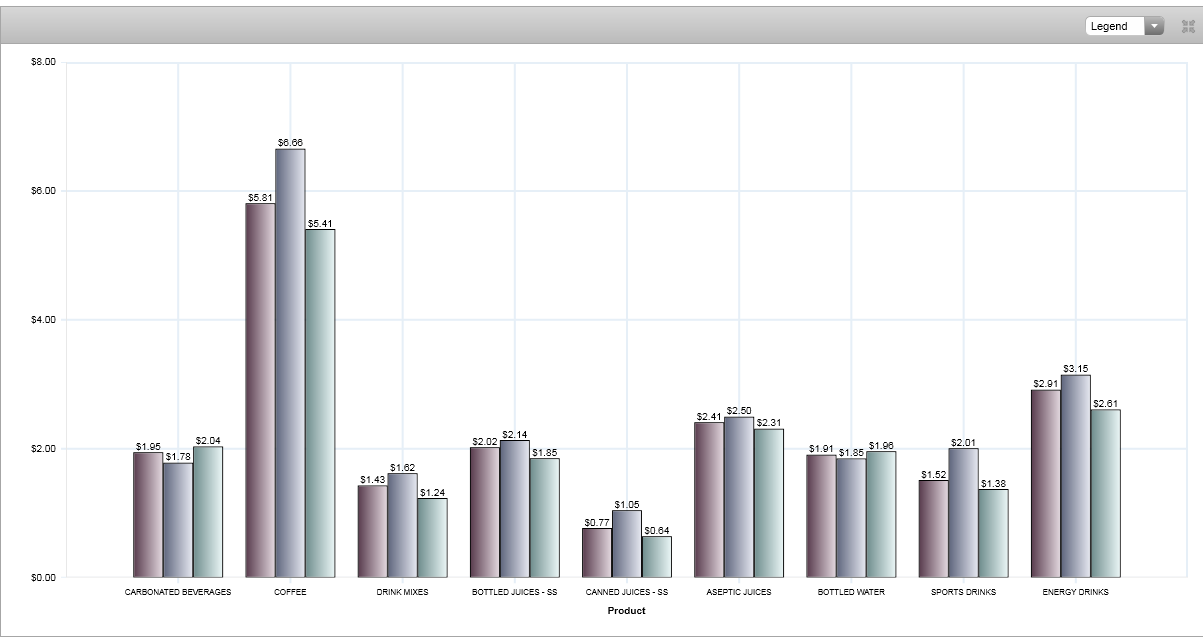Image resolution: width=1203 pixels, height=637 pixels.
Task: Select the $1.05 Canned Juices bar
Action: coord(627,544)
